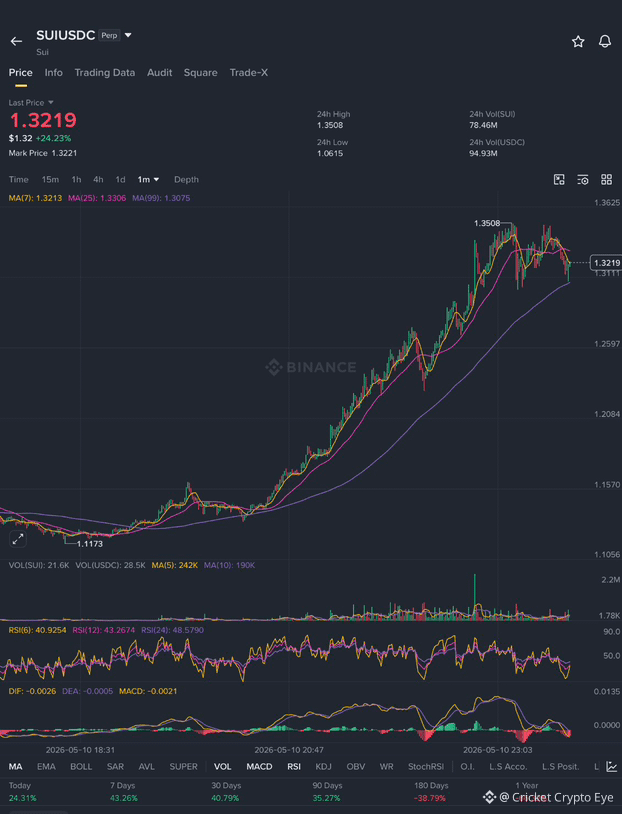The width and height of the screenshot is (622, 814).
Task: Click the 180 Days -38.79% performance
Action: (431, 792)
